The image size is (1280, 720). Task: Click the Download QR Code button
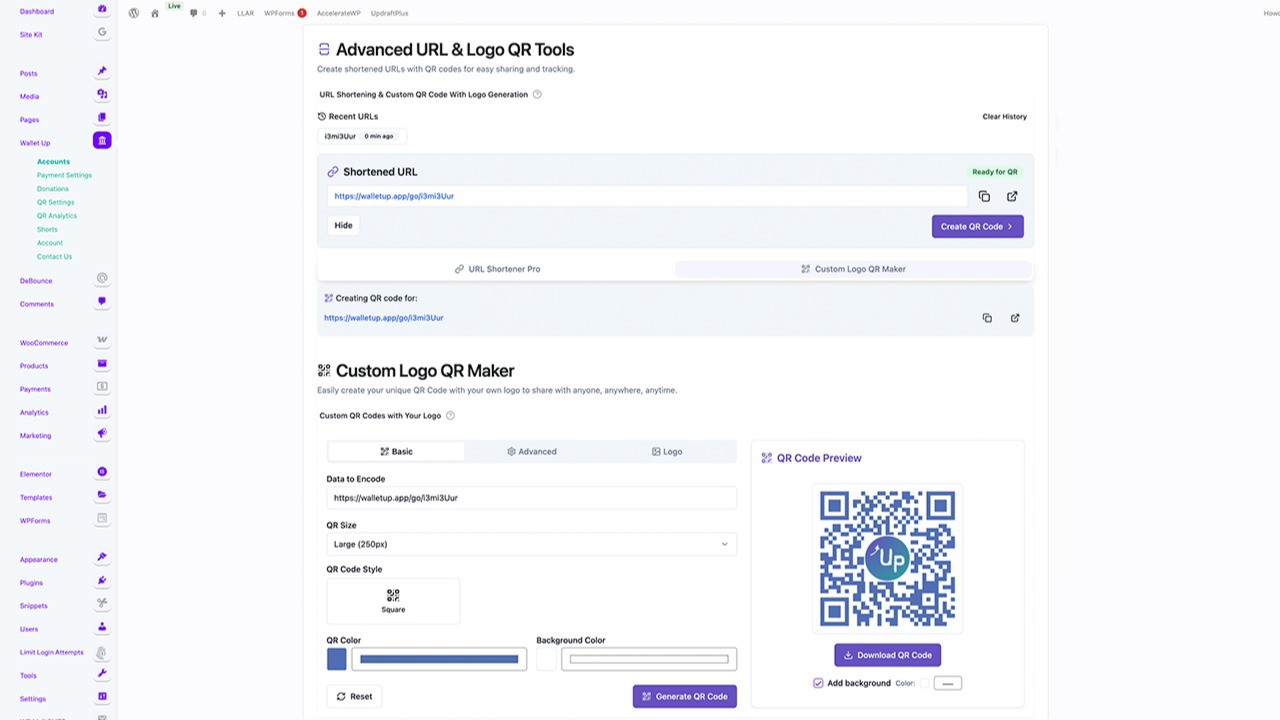click(887, 655)
